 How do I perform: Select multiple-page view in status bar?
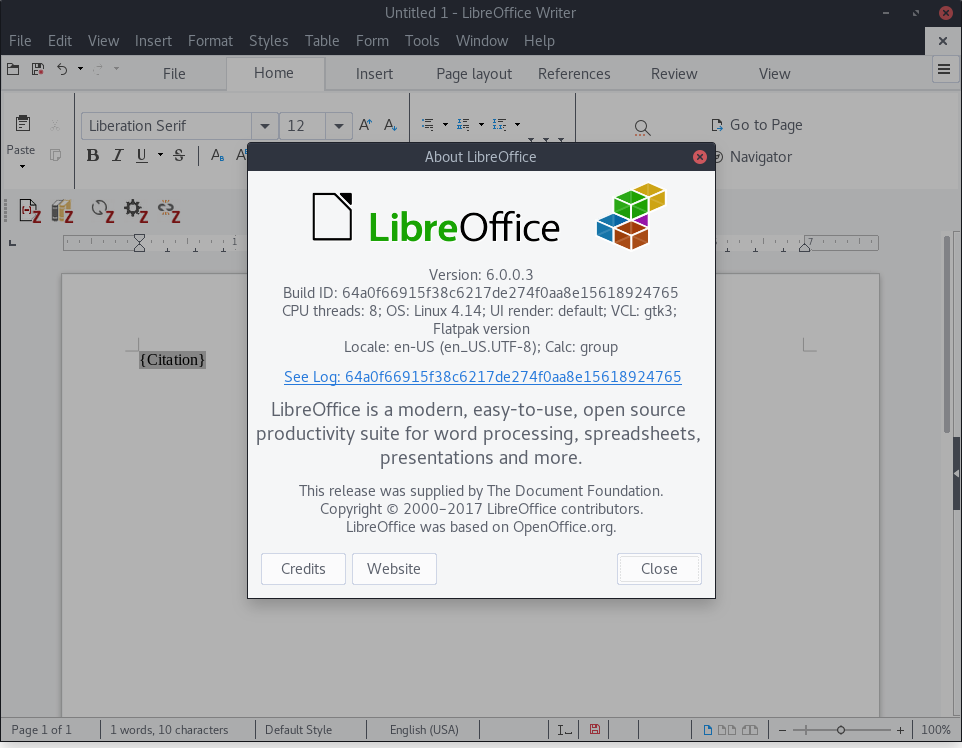(726, 730)
